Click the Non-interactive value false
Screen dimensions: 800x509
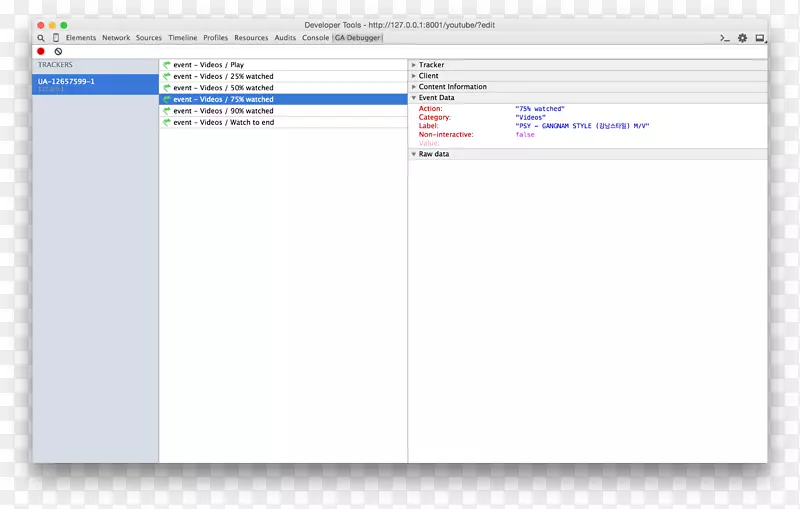tap(525, 135)
